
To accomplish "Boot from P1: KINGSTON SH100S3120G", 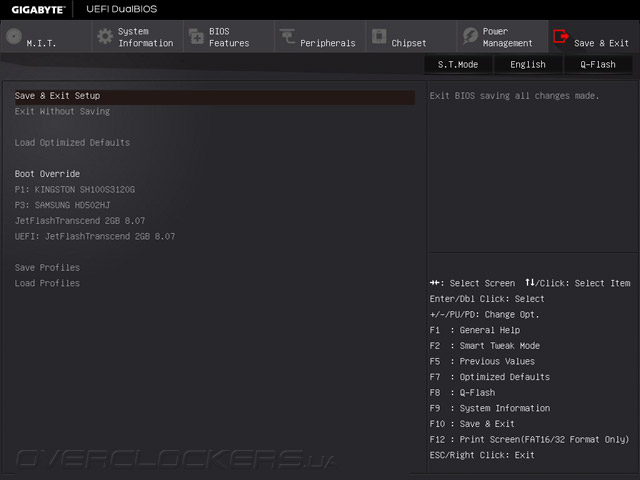I will 75,189.
